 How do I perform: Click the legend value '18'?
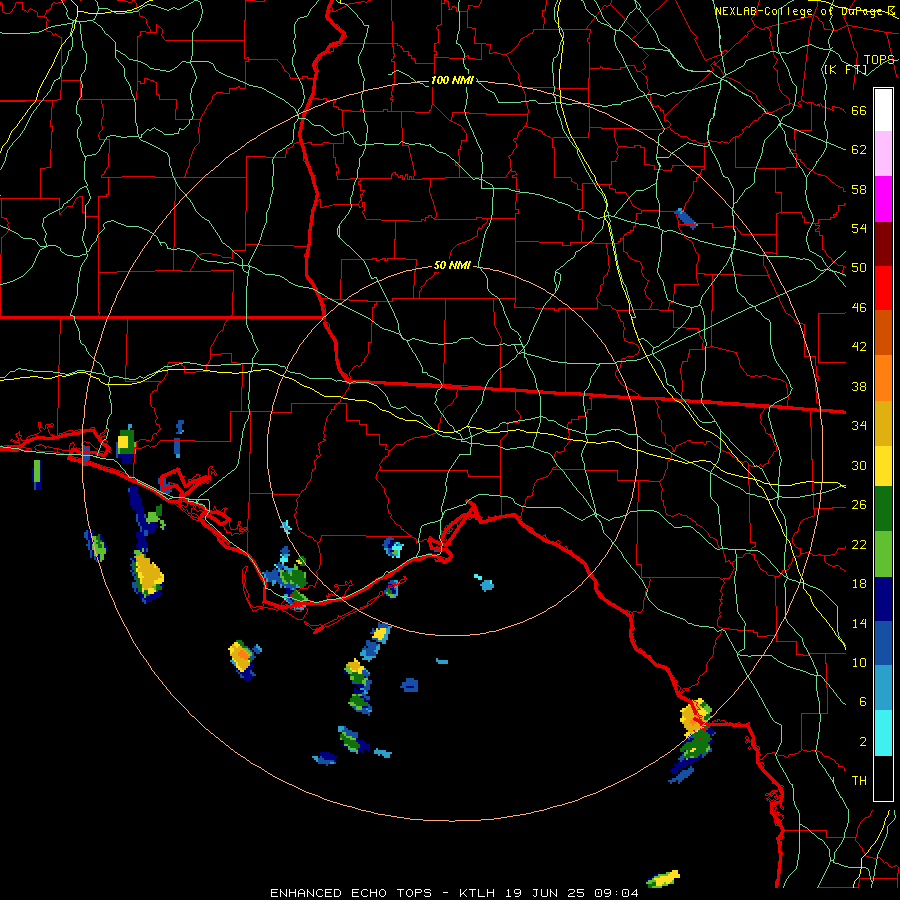point(859,584)
